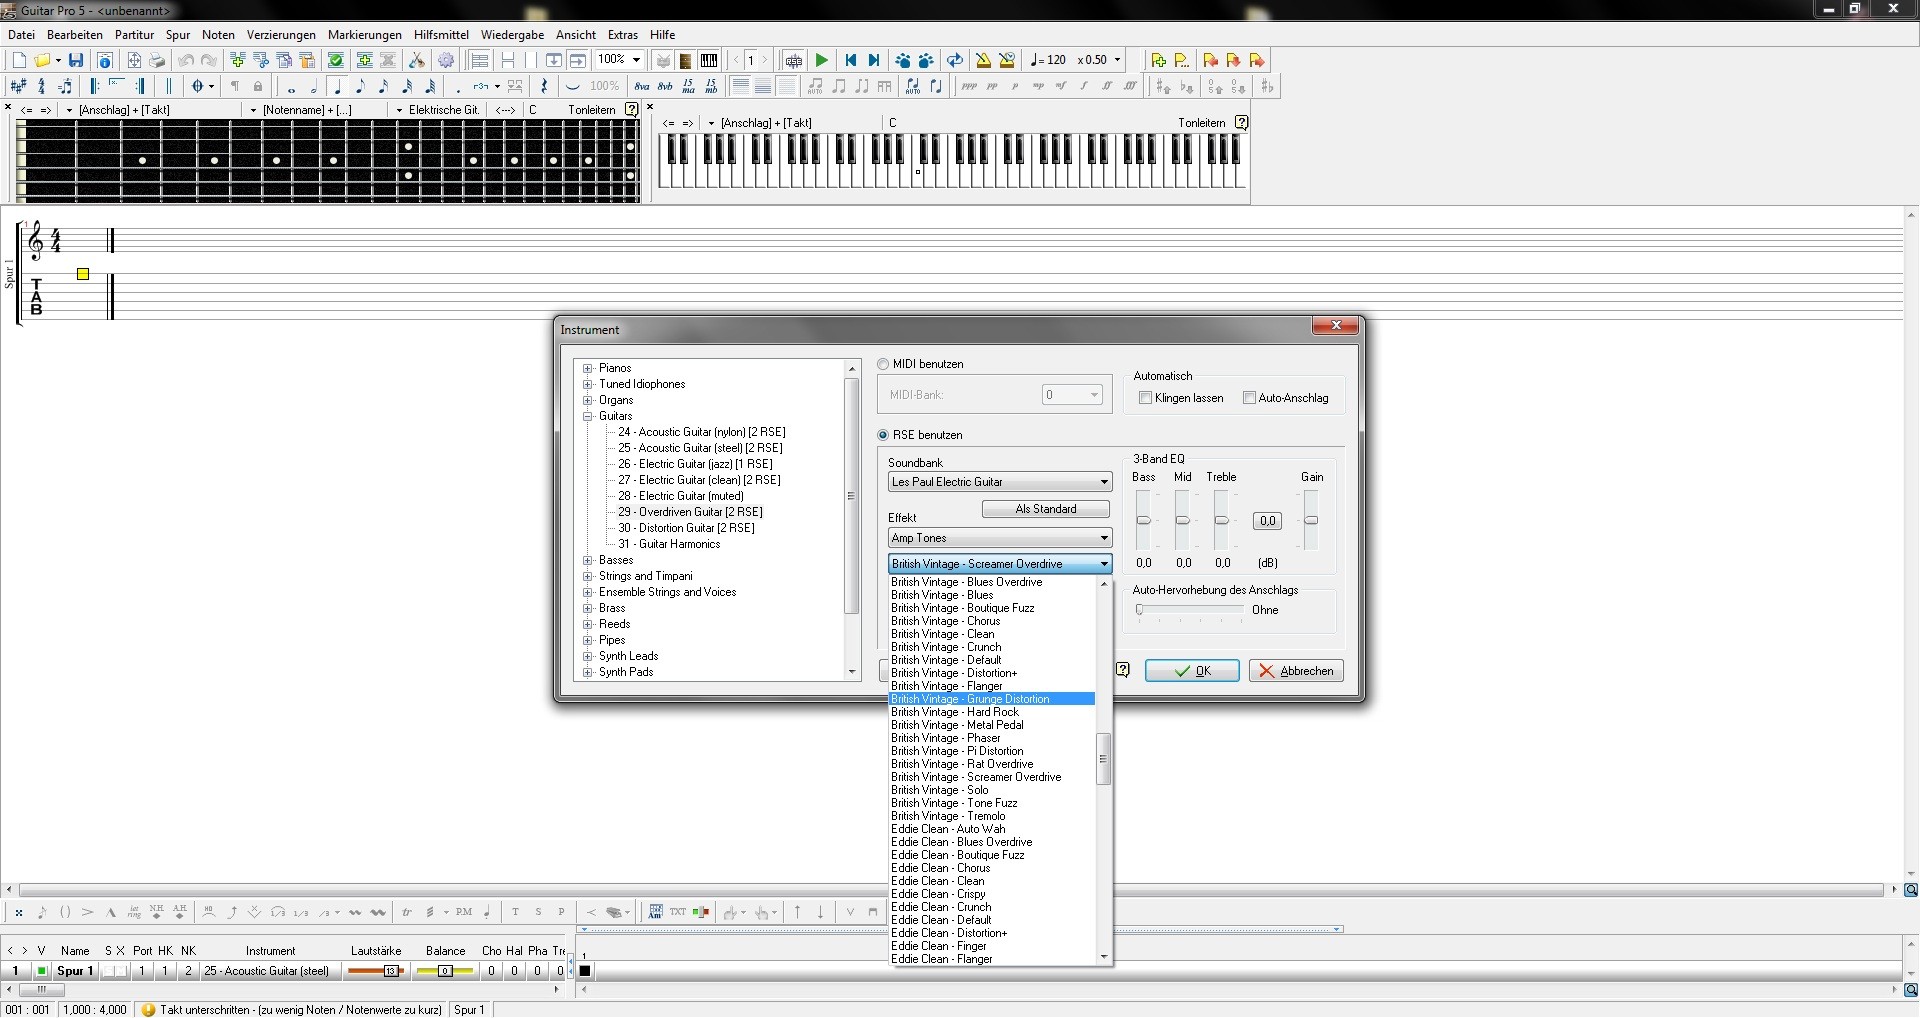
Task: Adjust the Balance slider for Spur 1
Action: [x=445, y=971]
